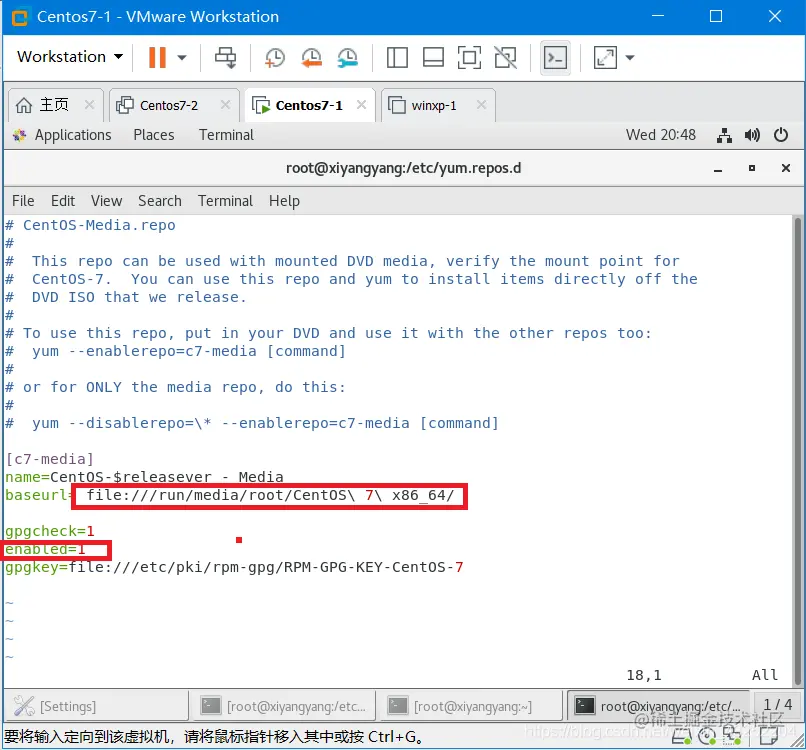This screenshot has height=750, width=806.
Task: Open the terminal Search menu
Action: (159, 201)
